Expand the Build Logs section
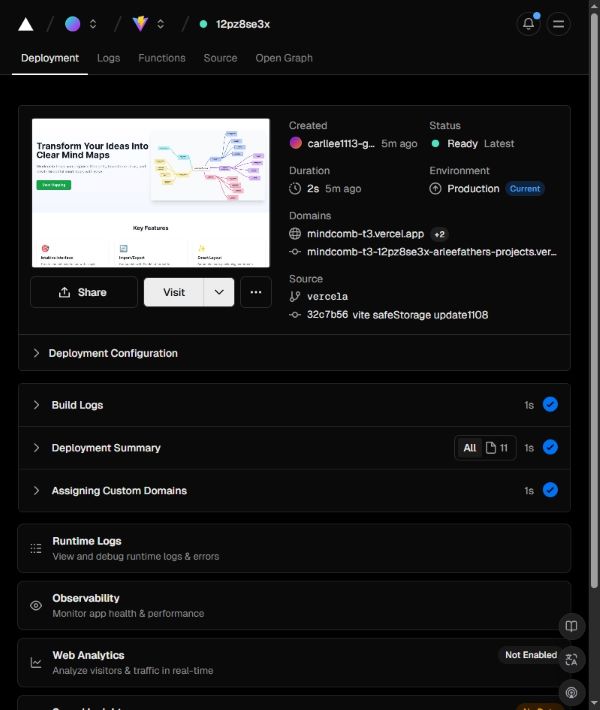The height and width of the screenshot is (710, 600). pos(294,405)
